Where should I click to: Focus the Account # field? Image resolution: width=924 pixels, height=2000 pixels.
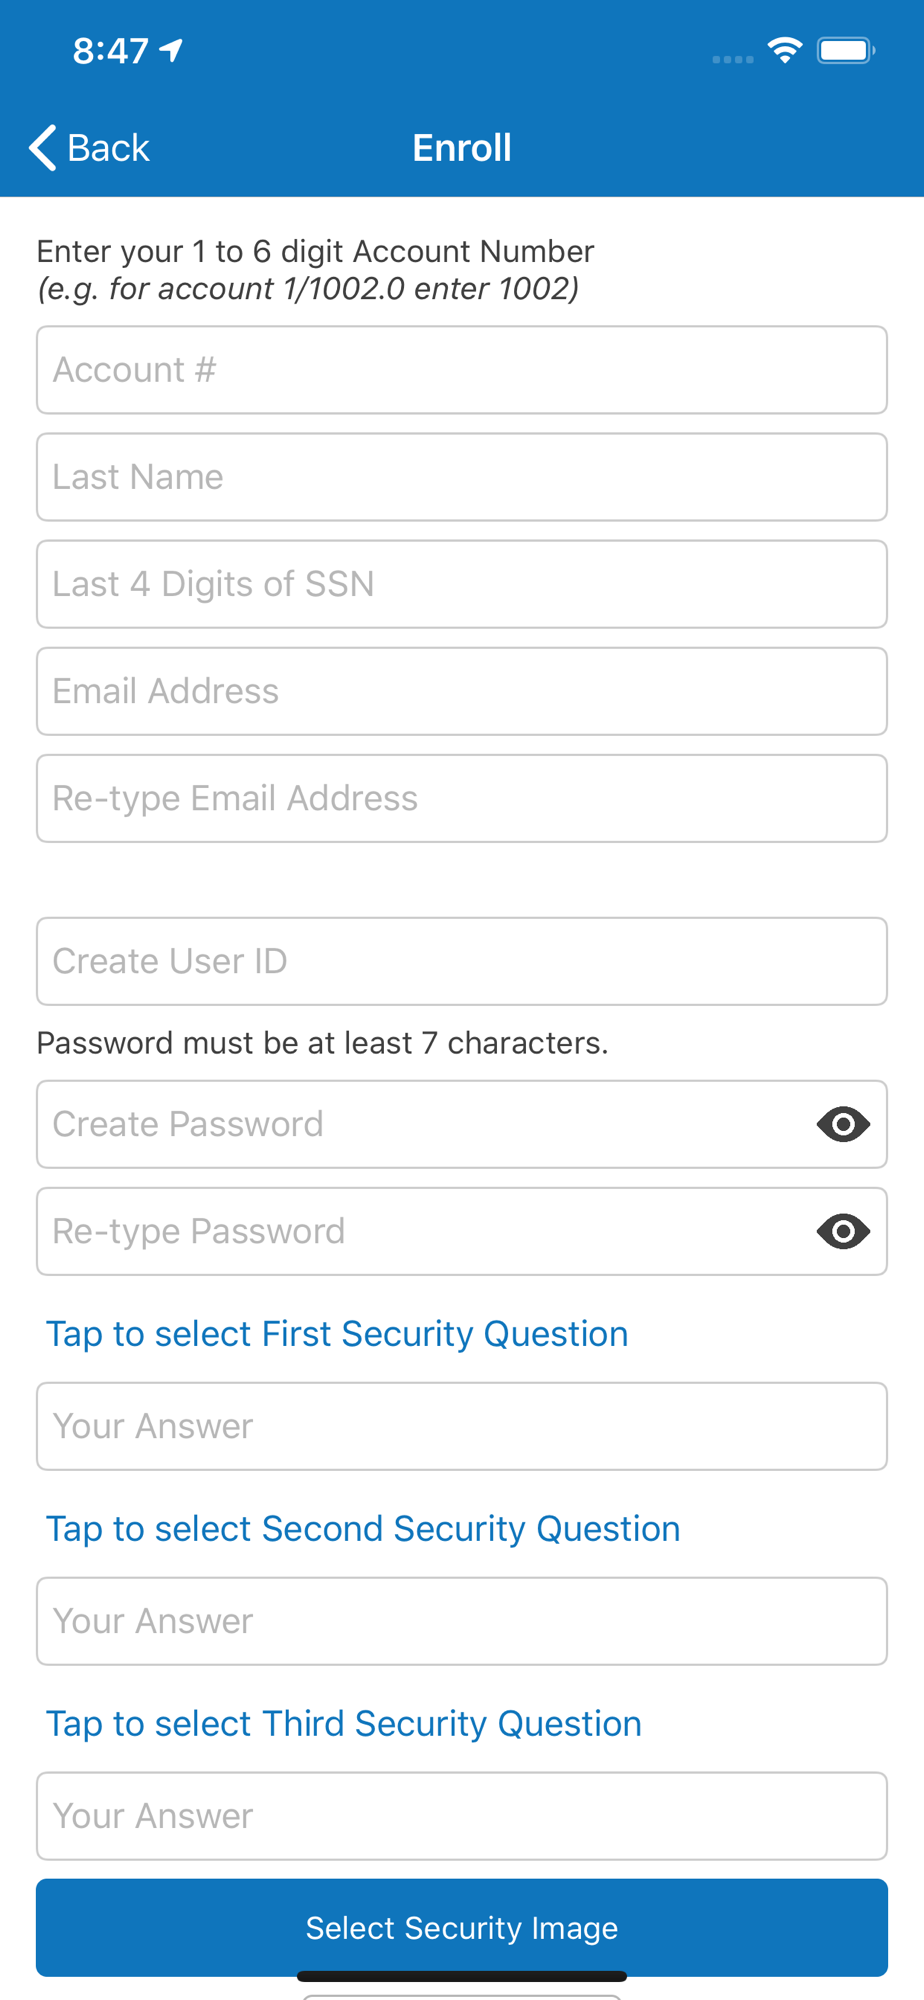point(462,370)
